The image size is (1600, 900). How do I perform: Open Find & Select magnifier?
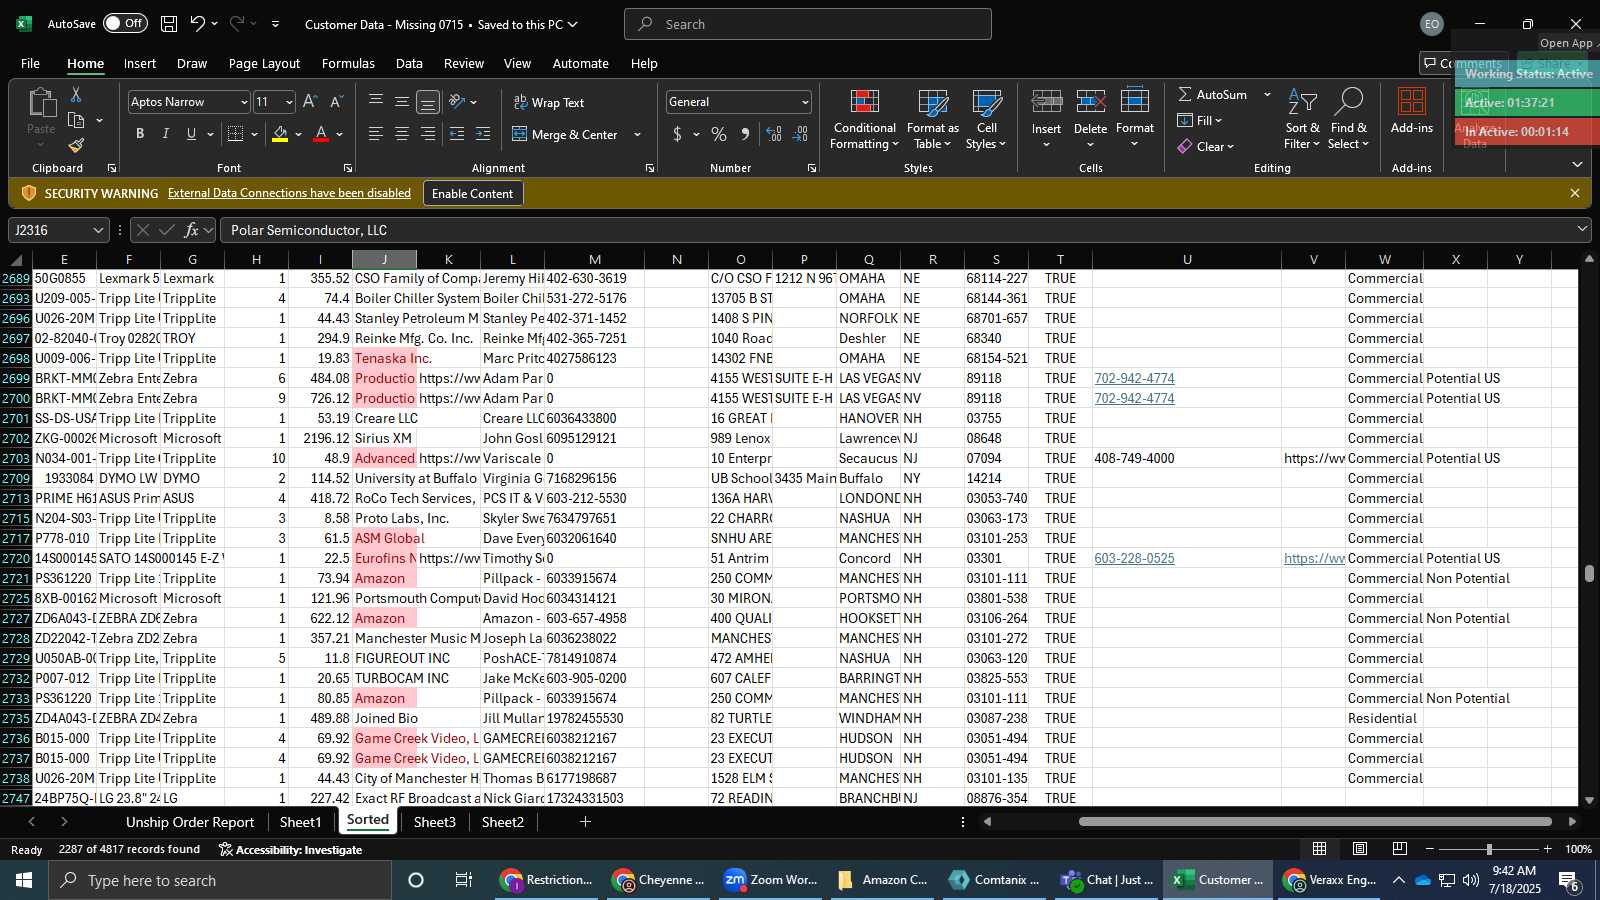tap(1348, 120)
